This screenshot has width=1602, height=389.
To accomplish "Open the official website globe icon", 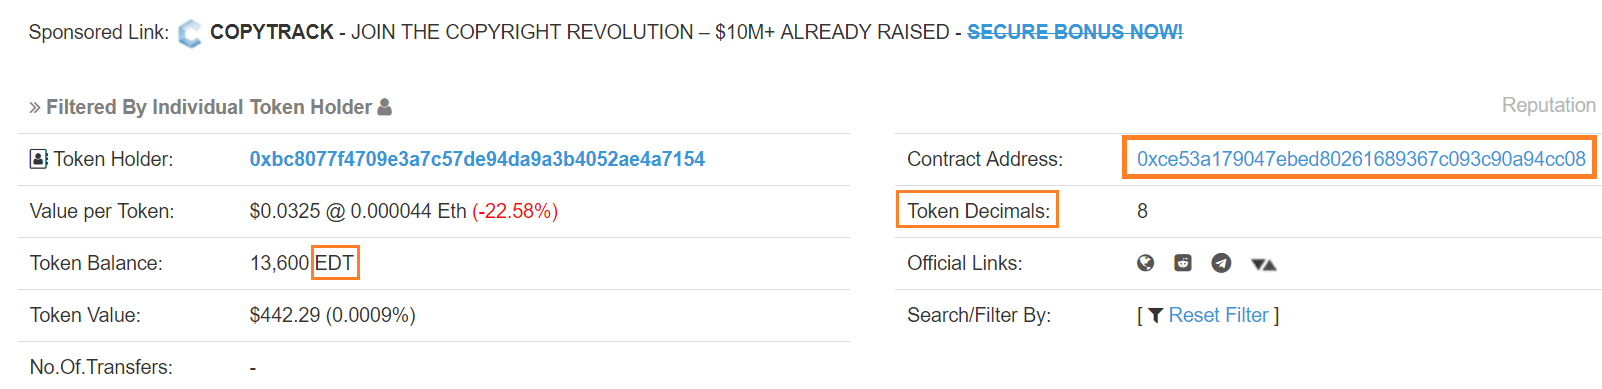I will coord(1146,263).
